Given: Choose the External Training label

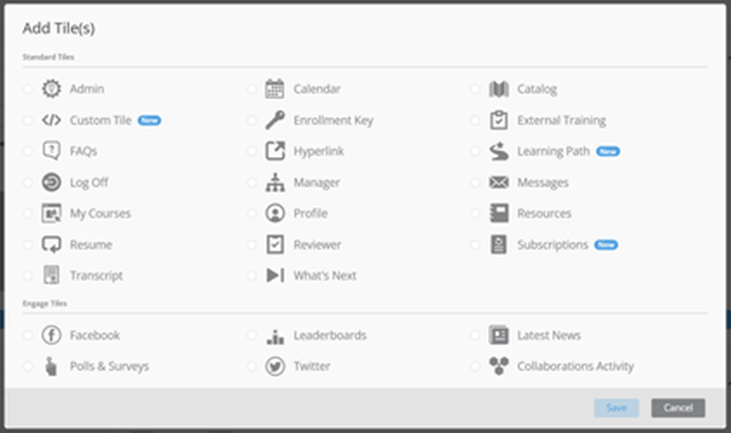Looking at the screenshot, I should pyautogui.click(x=562, y=120).
